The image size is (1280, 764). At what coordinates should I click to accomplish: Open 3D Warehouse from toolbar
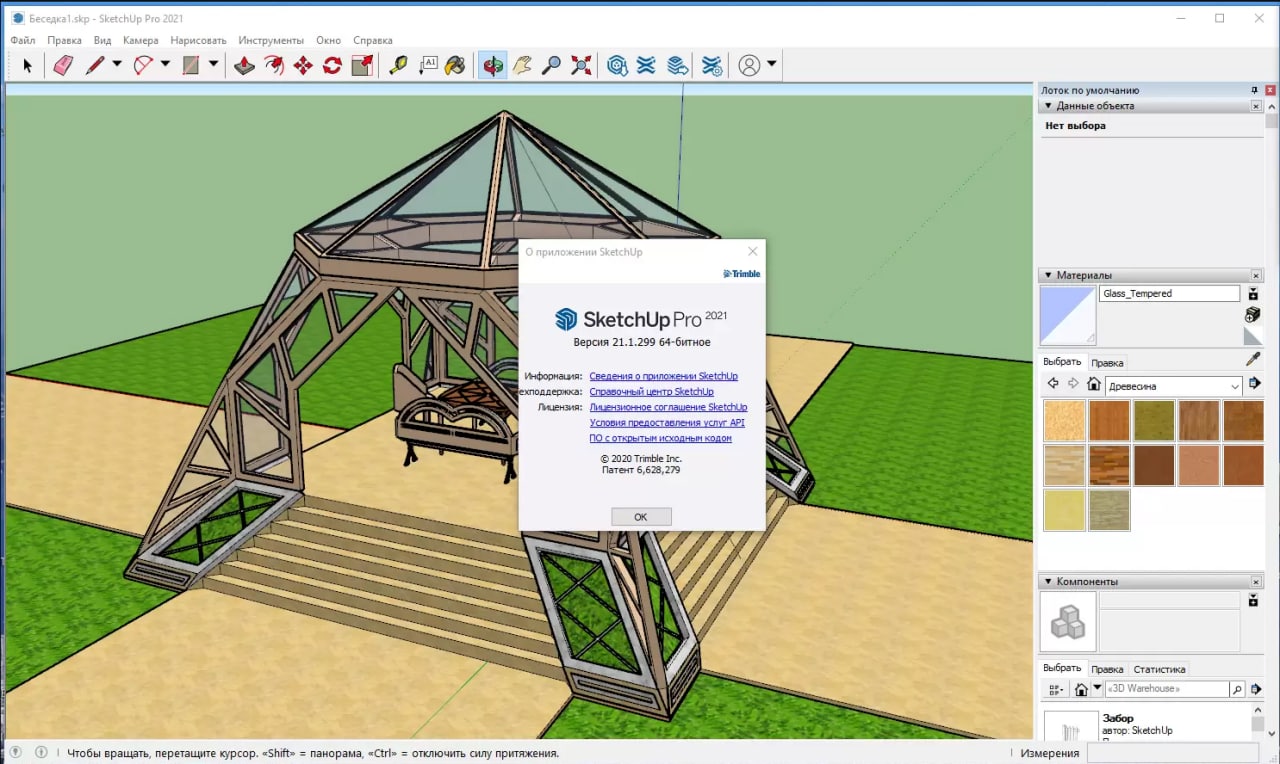(x=617, y=66)
